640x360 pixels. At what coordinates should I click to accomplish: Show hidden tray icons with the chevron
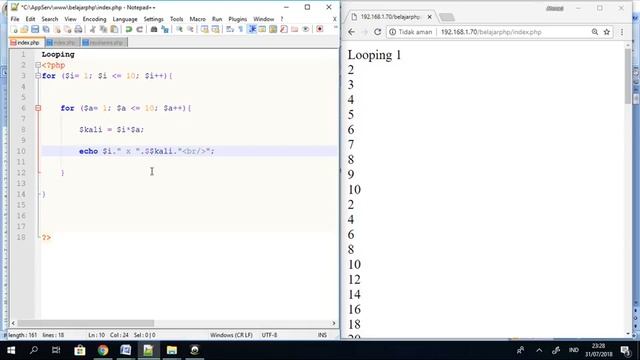pos(539,350)
